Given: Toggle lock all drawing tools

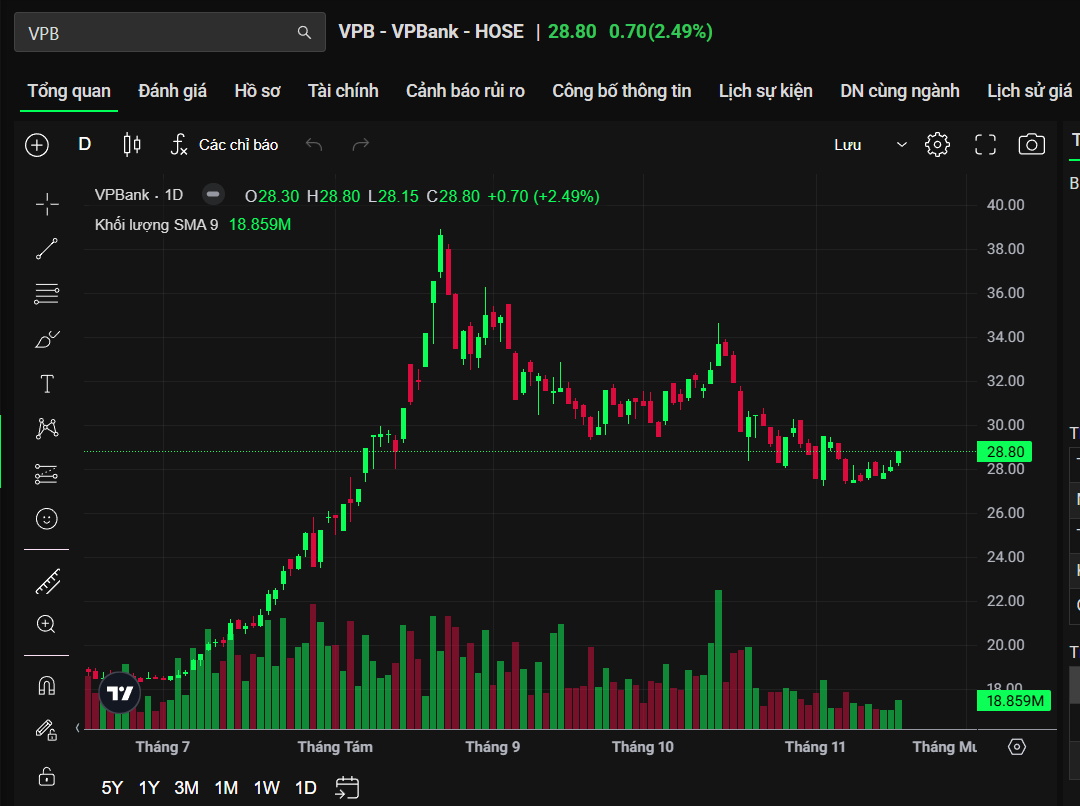Looking at the screenshot, I should (47, 775).
